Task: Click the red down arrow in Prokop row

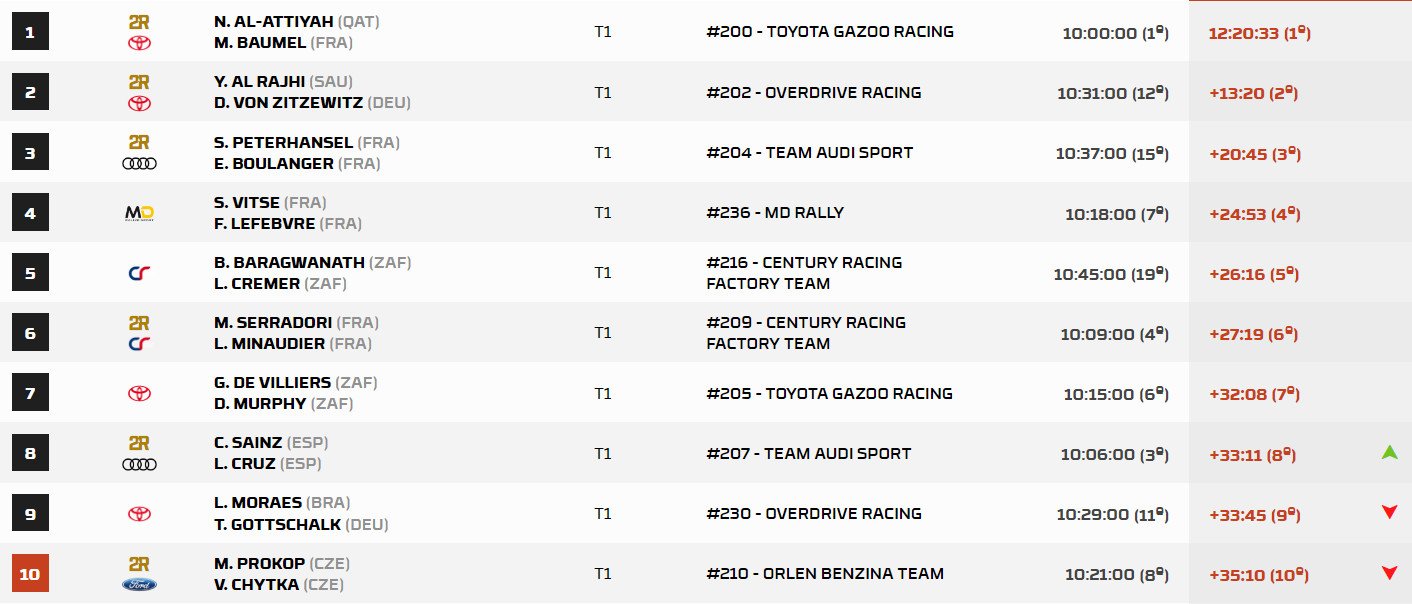Action: pyautogui.click(x=1388, y=573)
